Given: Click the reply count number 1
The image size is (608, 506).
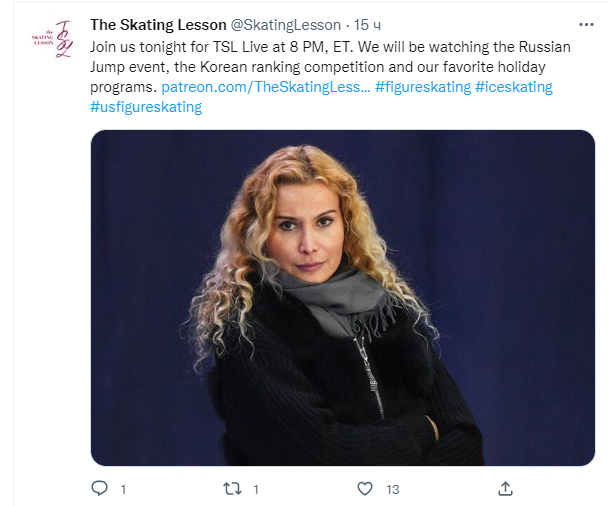Looking at the screenshot, I should (x=123, y=490).
